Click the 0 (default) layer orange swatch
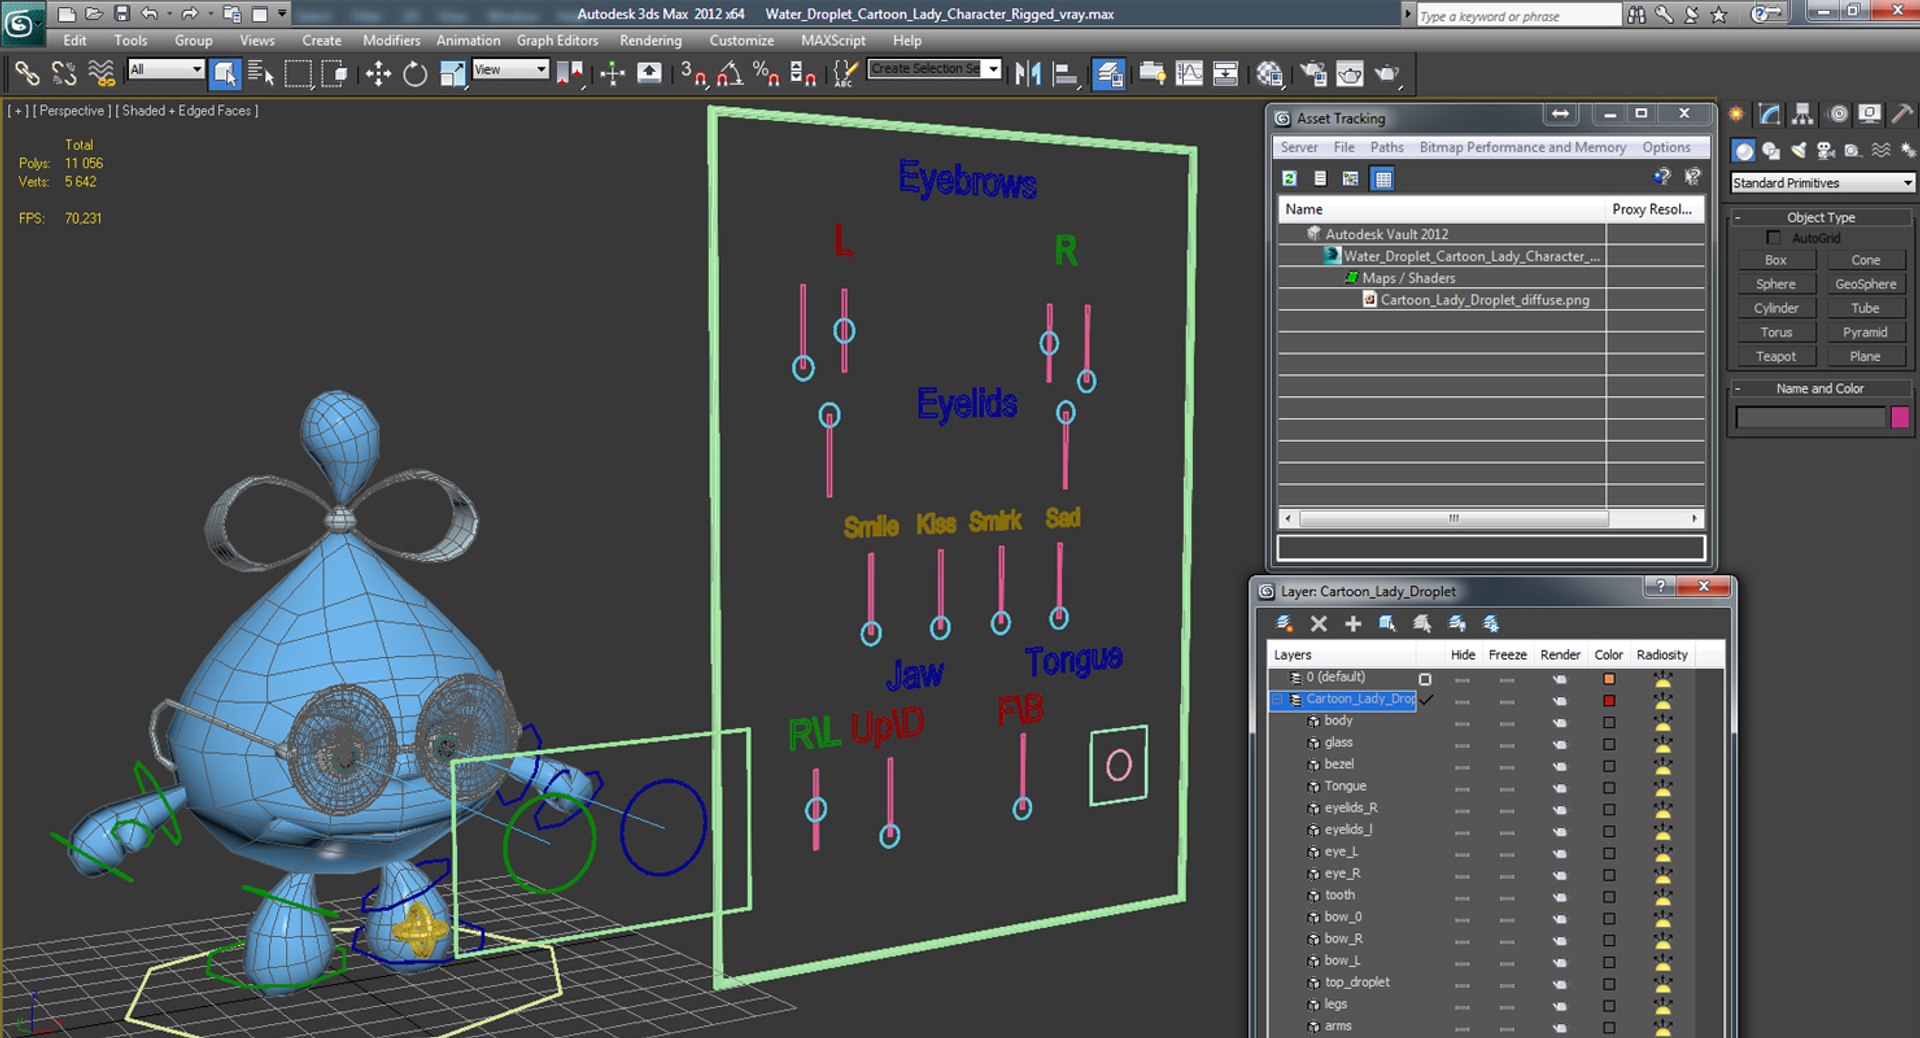The height and width of the screenshot is (1038, 1920). pyautogui.click(x=1609, y=679)
